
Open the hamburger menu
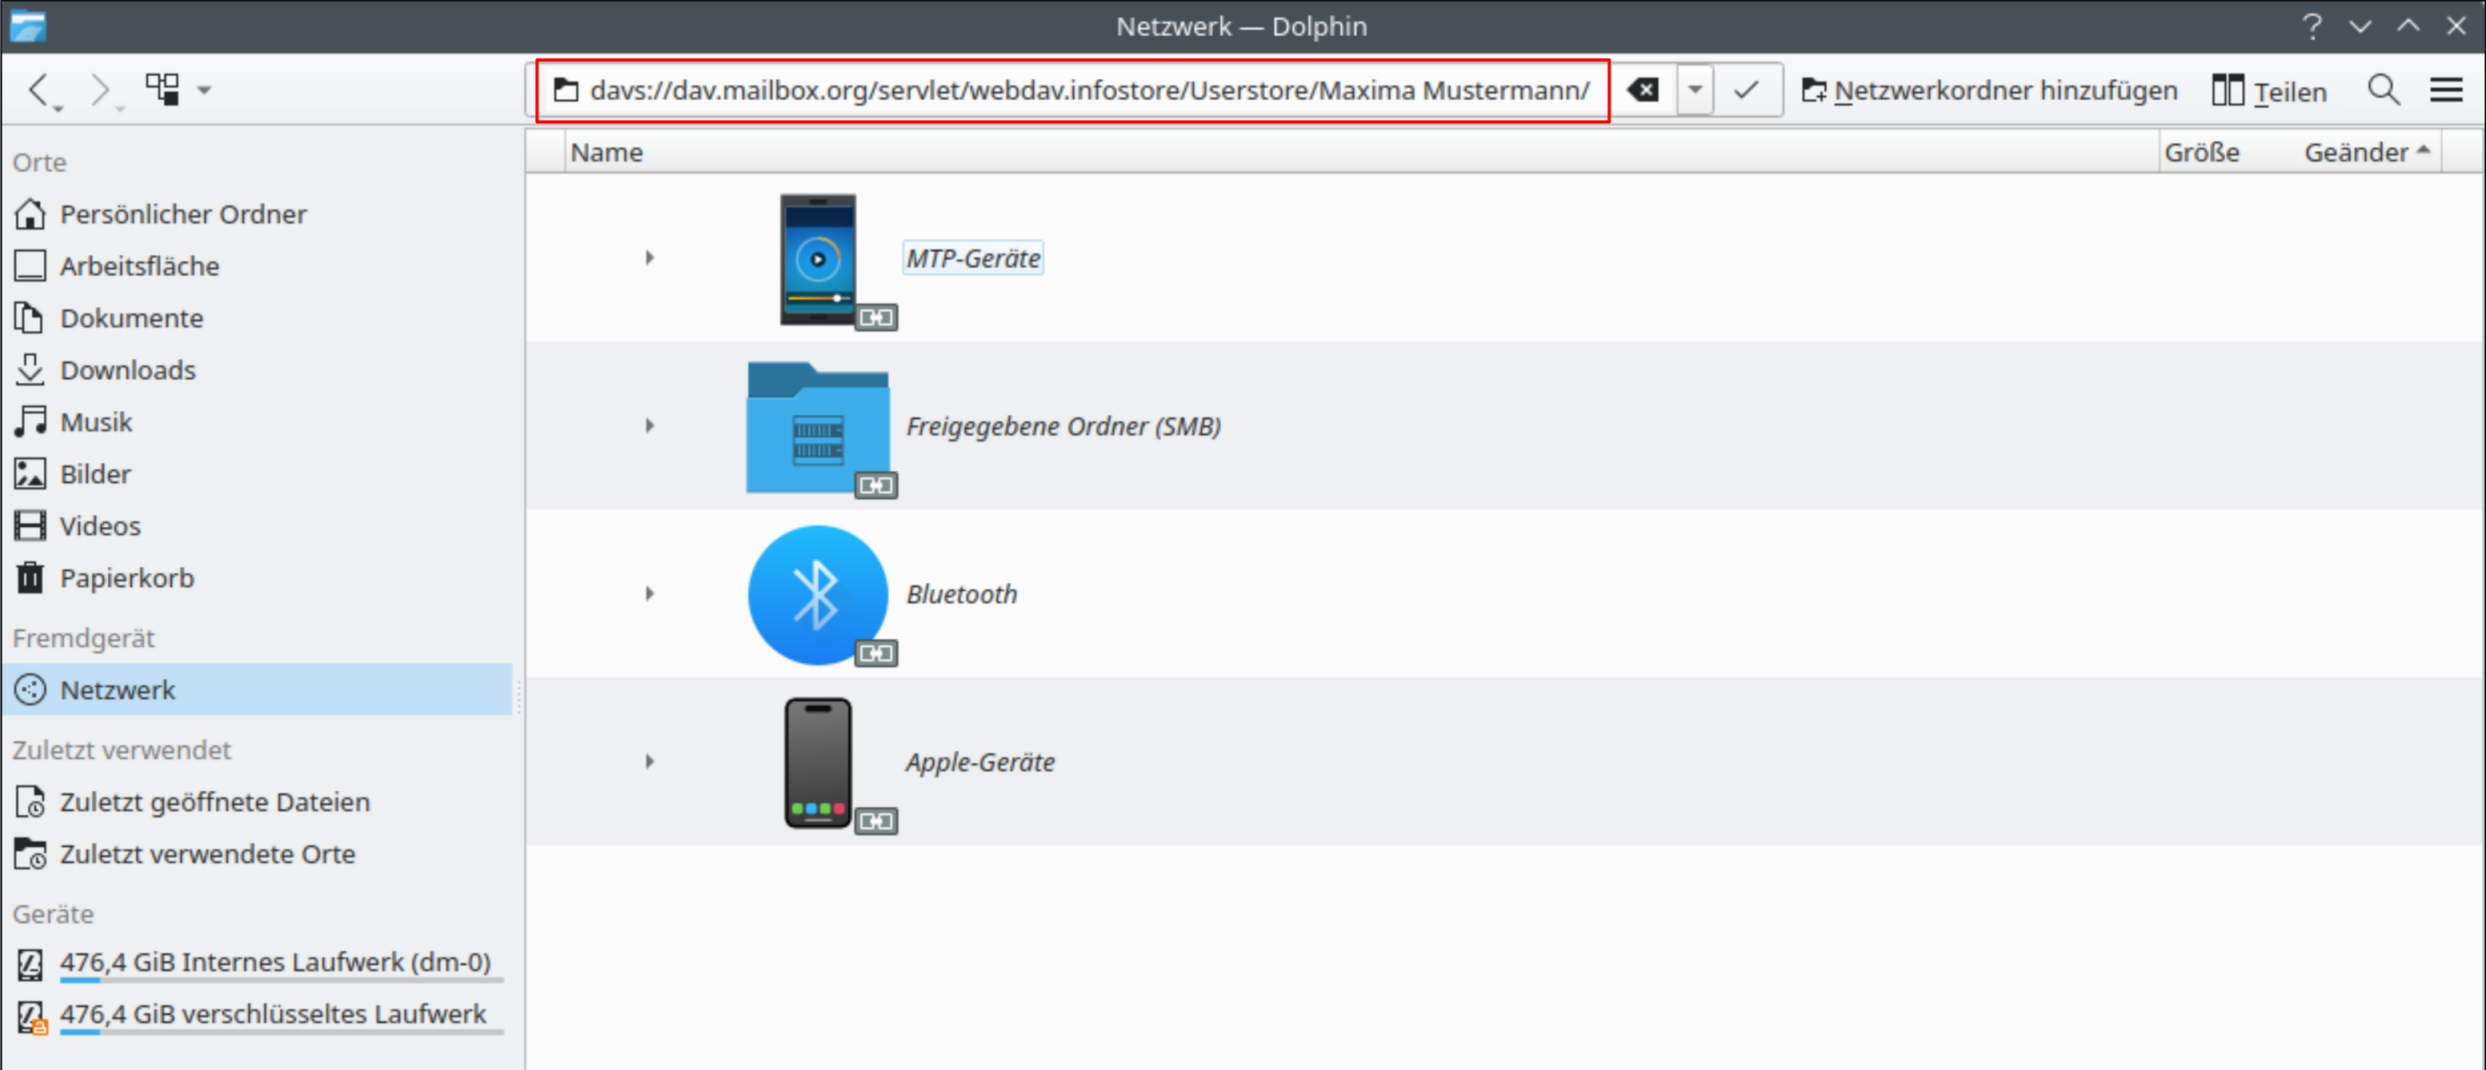tap(2446, 90)
